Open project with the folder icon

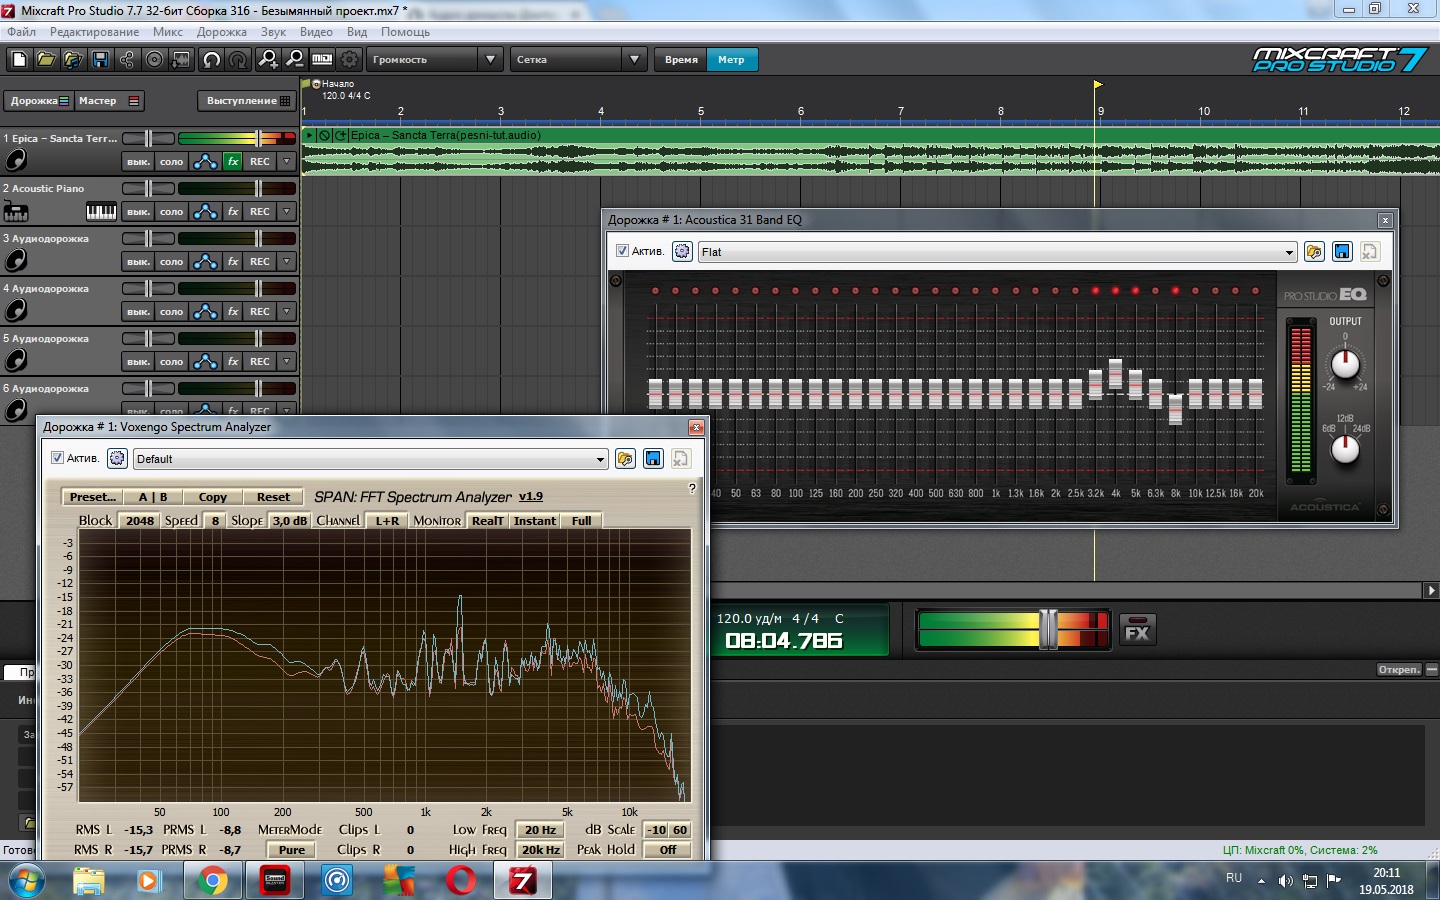pos(46,60)
